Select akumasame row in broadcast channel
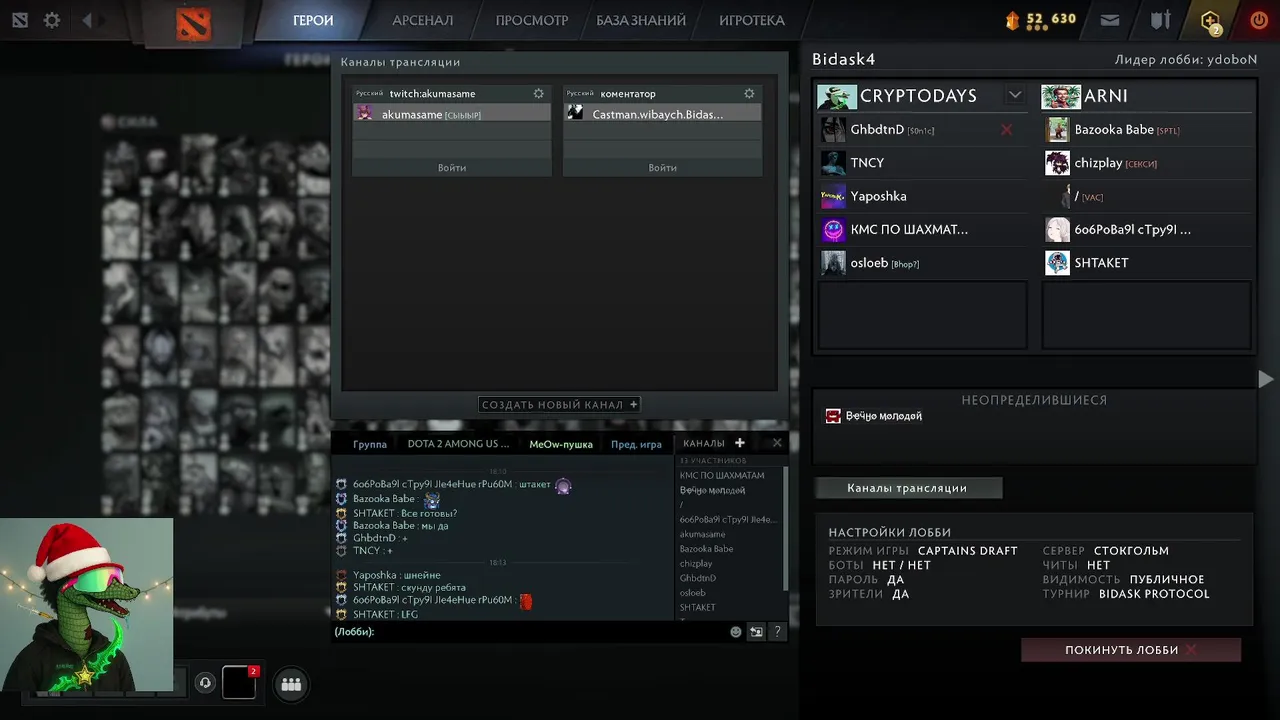This screenshot has width=1280, height=720. pyautogui.click(x=452, y=114)
